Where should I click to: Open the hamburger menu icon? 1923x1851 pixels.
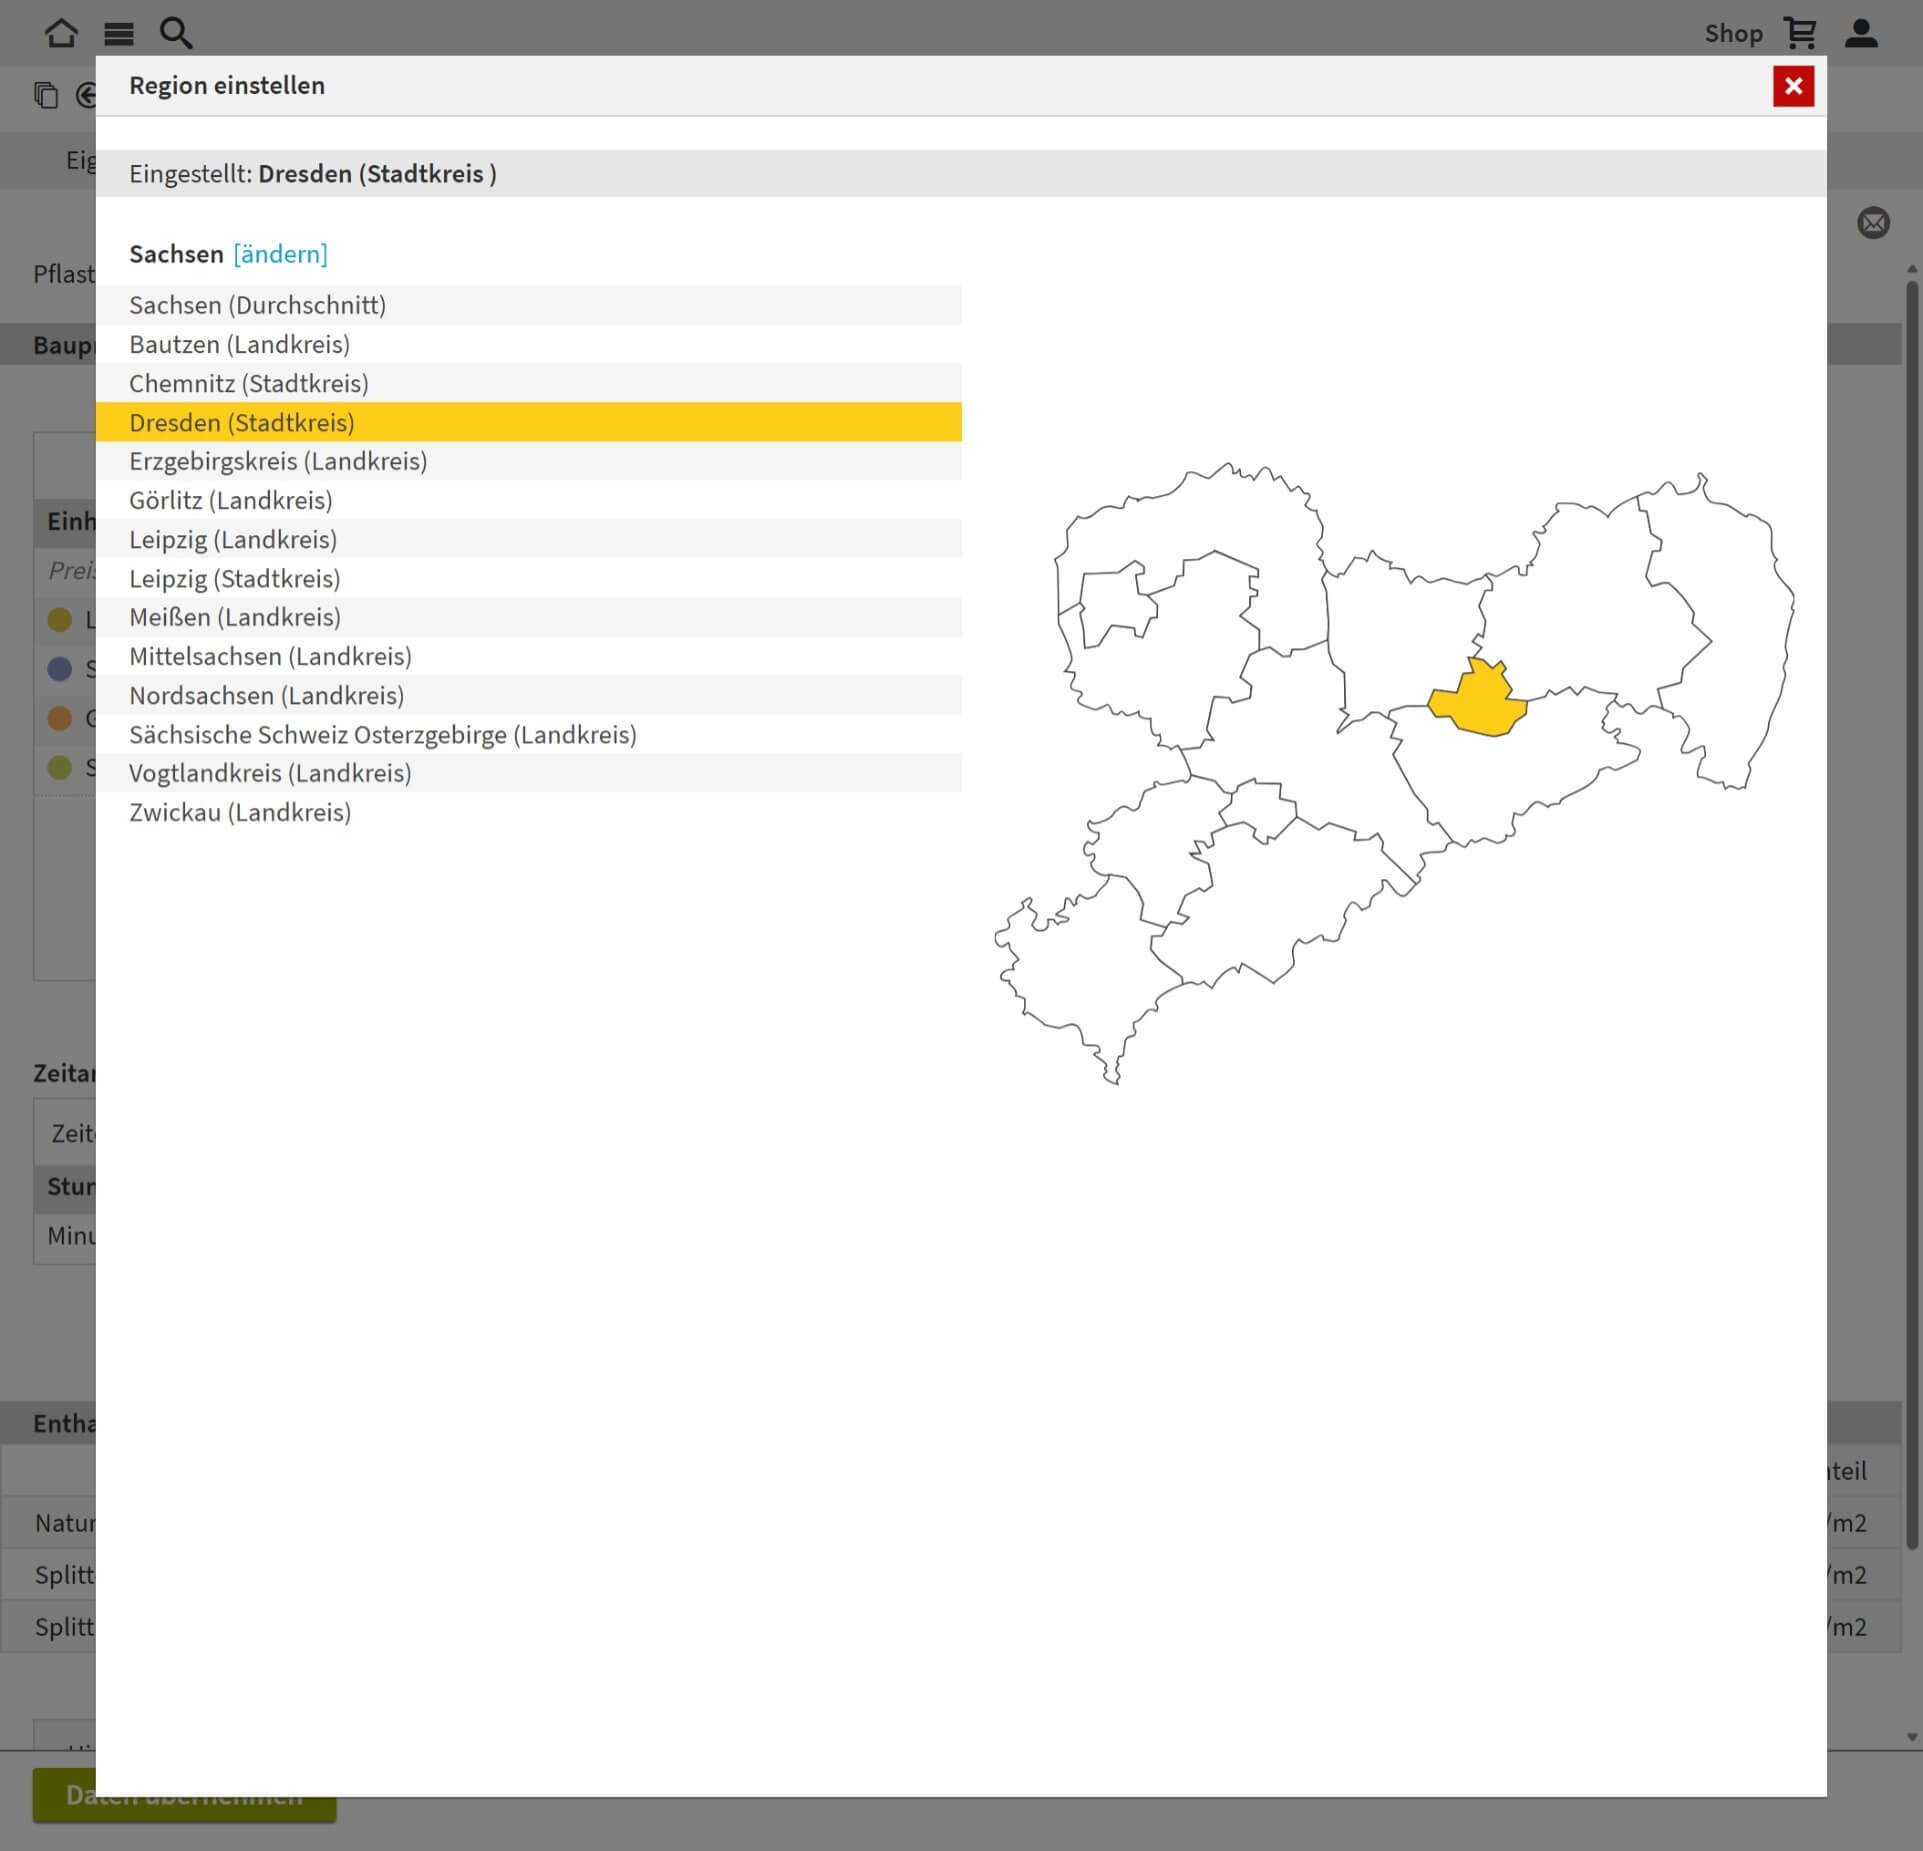pos(119,34)
